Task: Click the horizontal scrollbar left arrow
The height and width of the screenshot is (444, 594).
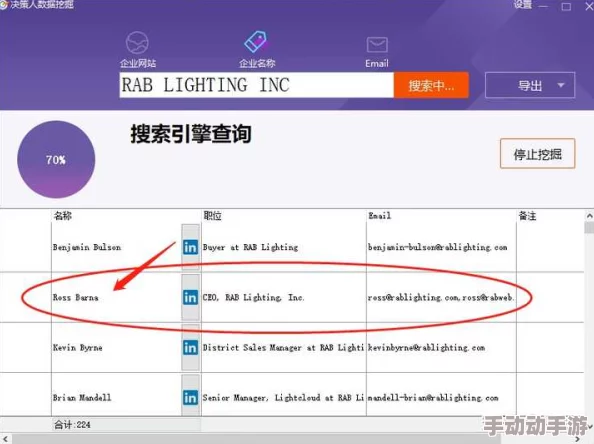Action: tap(5, 439)
